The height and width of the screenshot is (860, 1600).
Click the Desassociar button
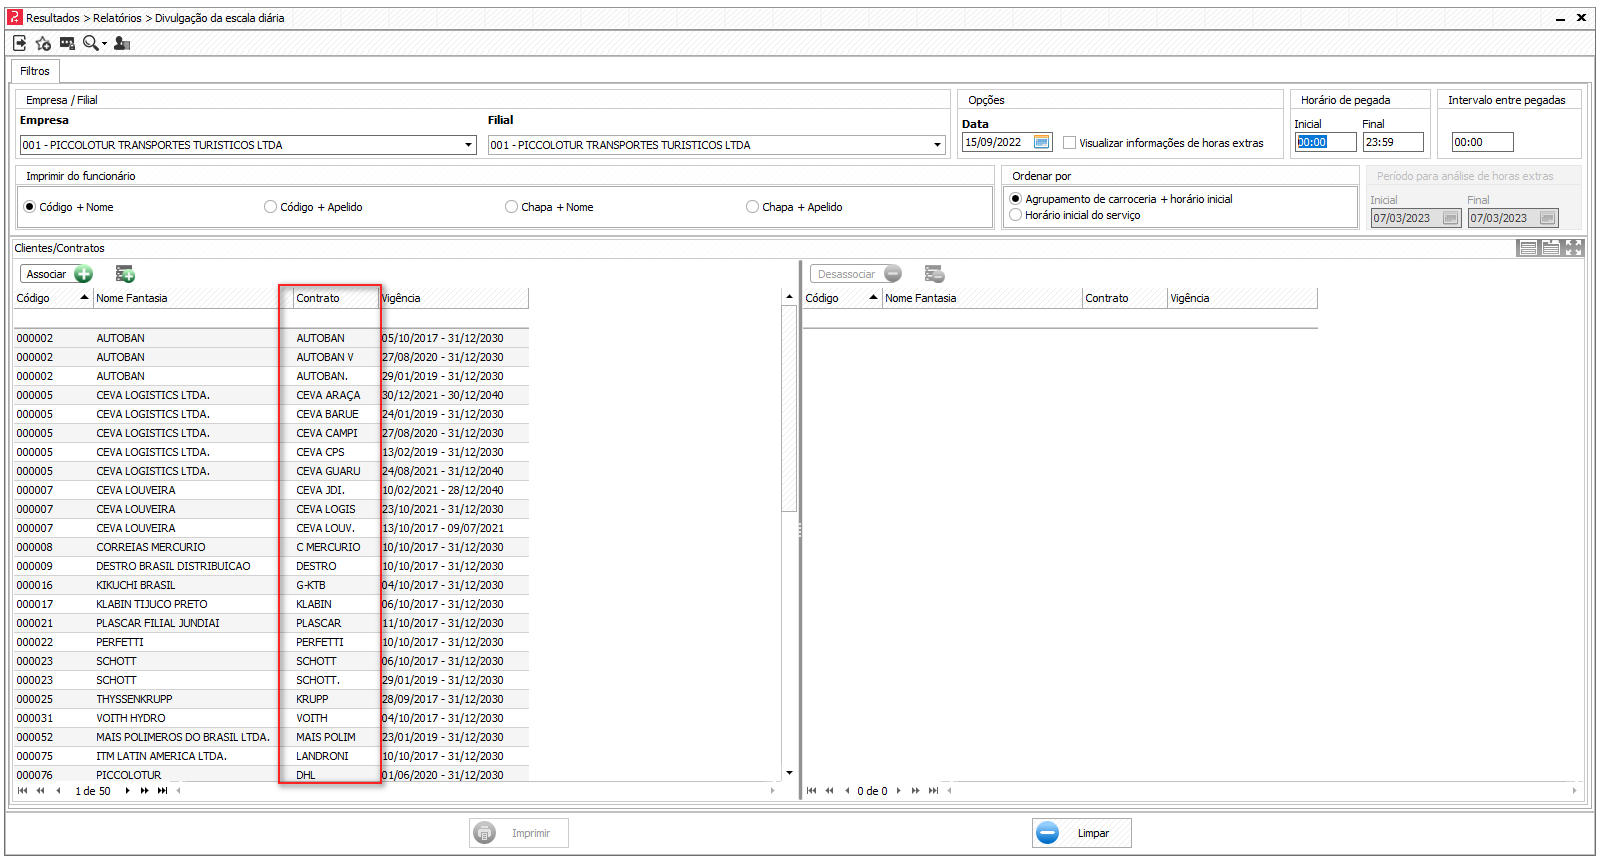point(856,274)
